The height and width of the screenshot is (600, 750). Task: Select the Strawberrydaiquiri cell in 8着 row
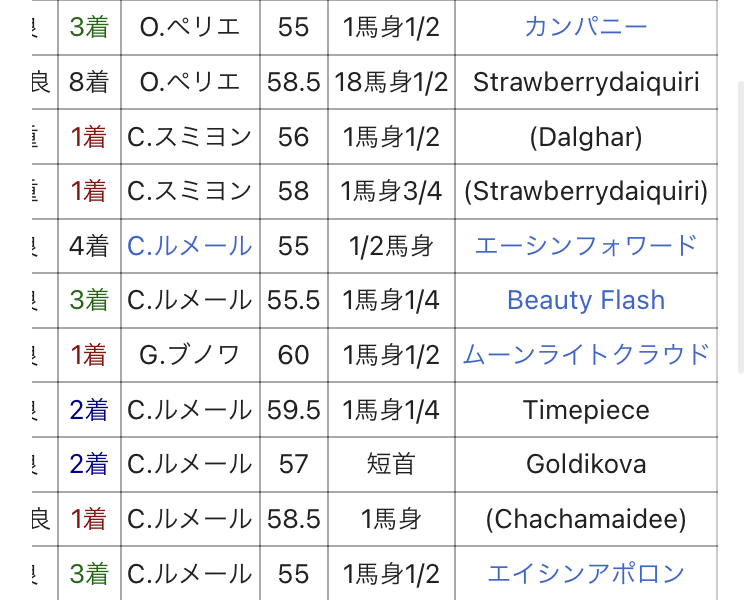[586, 82]
